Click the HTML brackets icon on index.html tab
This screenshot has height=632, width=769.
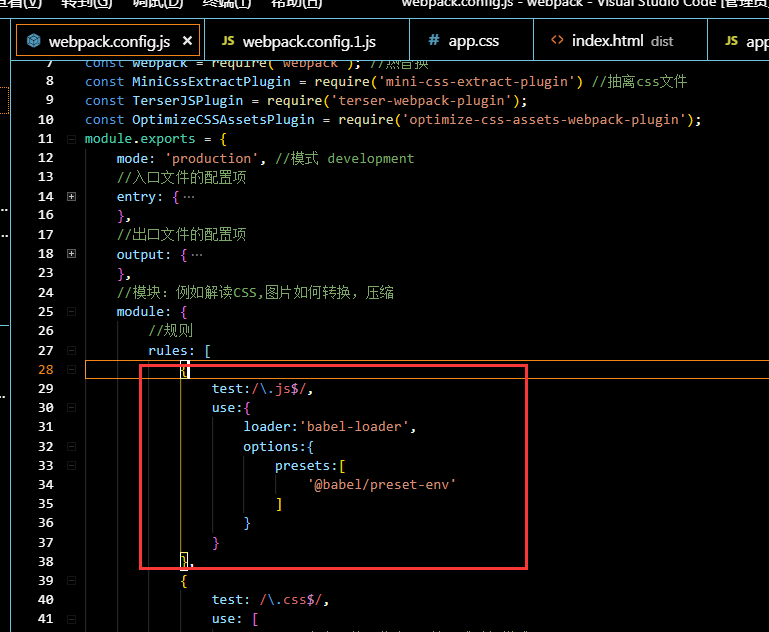[x=557, y=40]
